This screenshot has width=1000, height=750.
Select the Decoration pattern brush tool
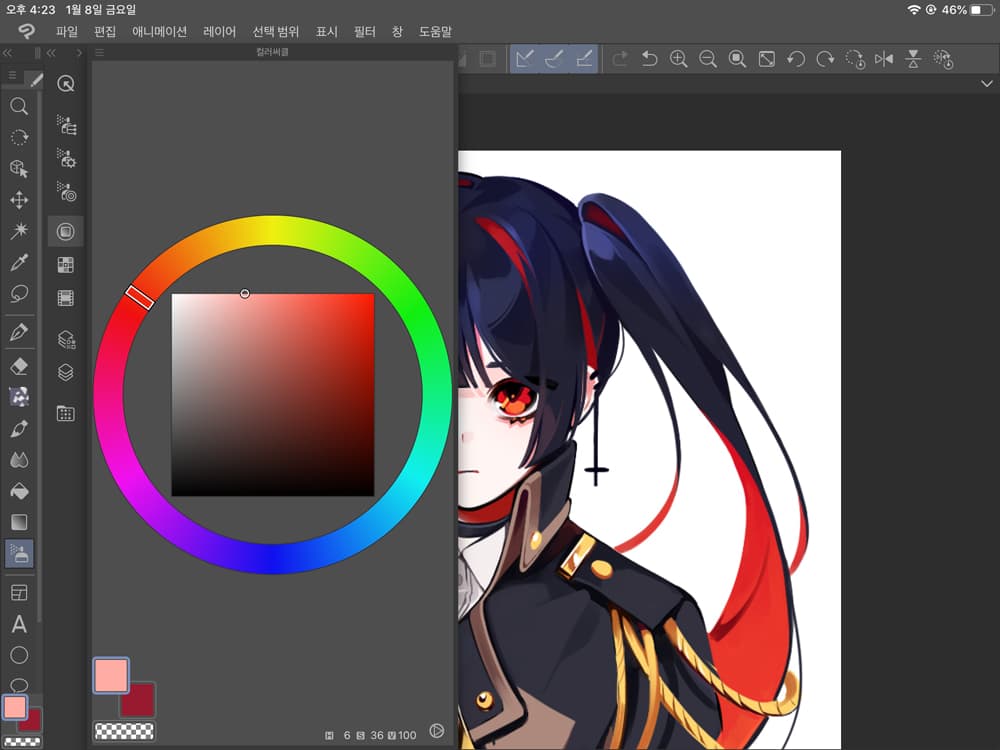[x=19, y=397]
